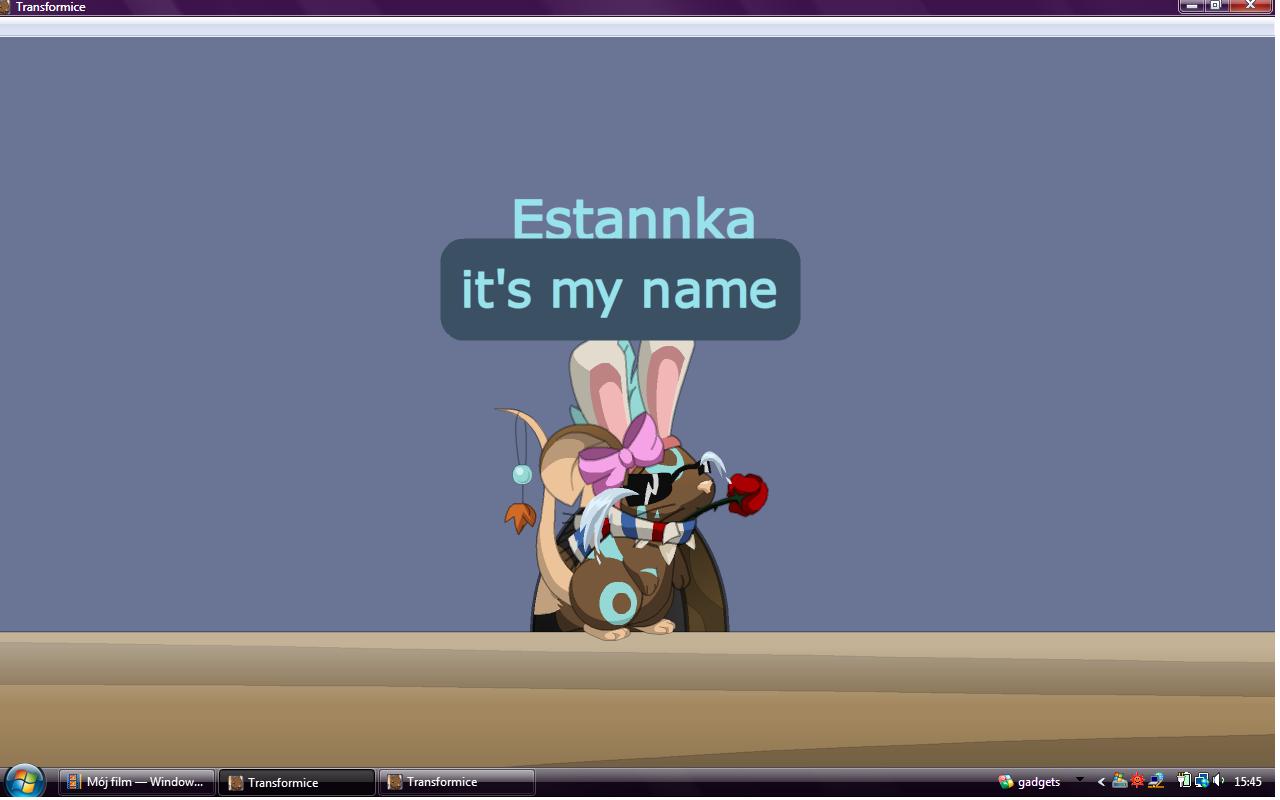Viewport: 1280px width, 800px height.
Task: Click the power plug battery tray icon
Action: pyautogui.click(x=1185, y=781)
